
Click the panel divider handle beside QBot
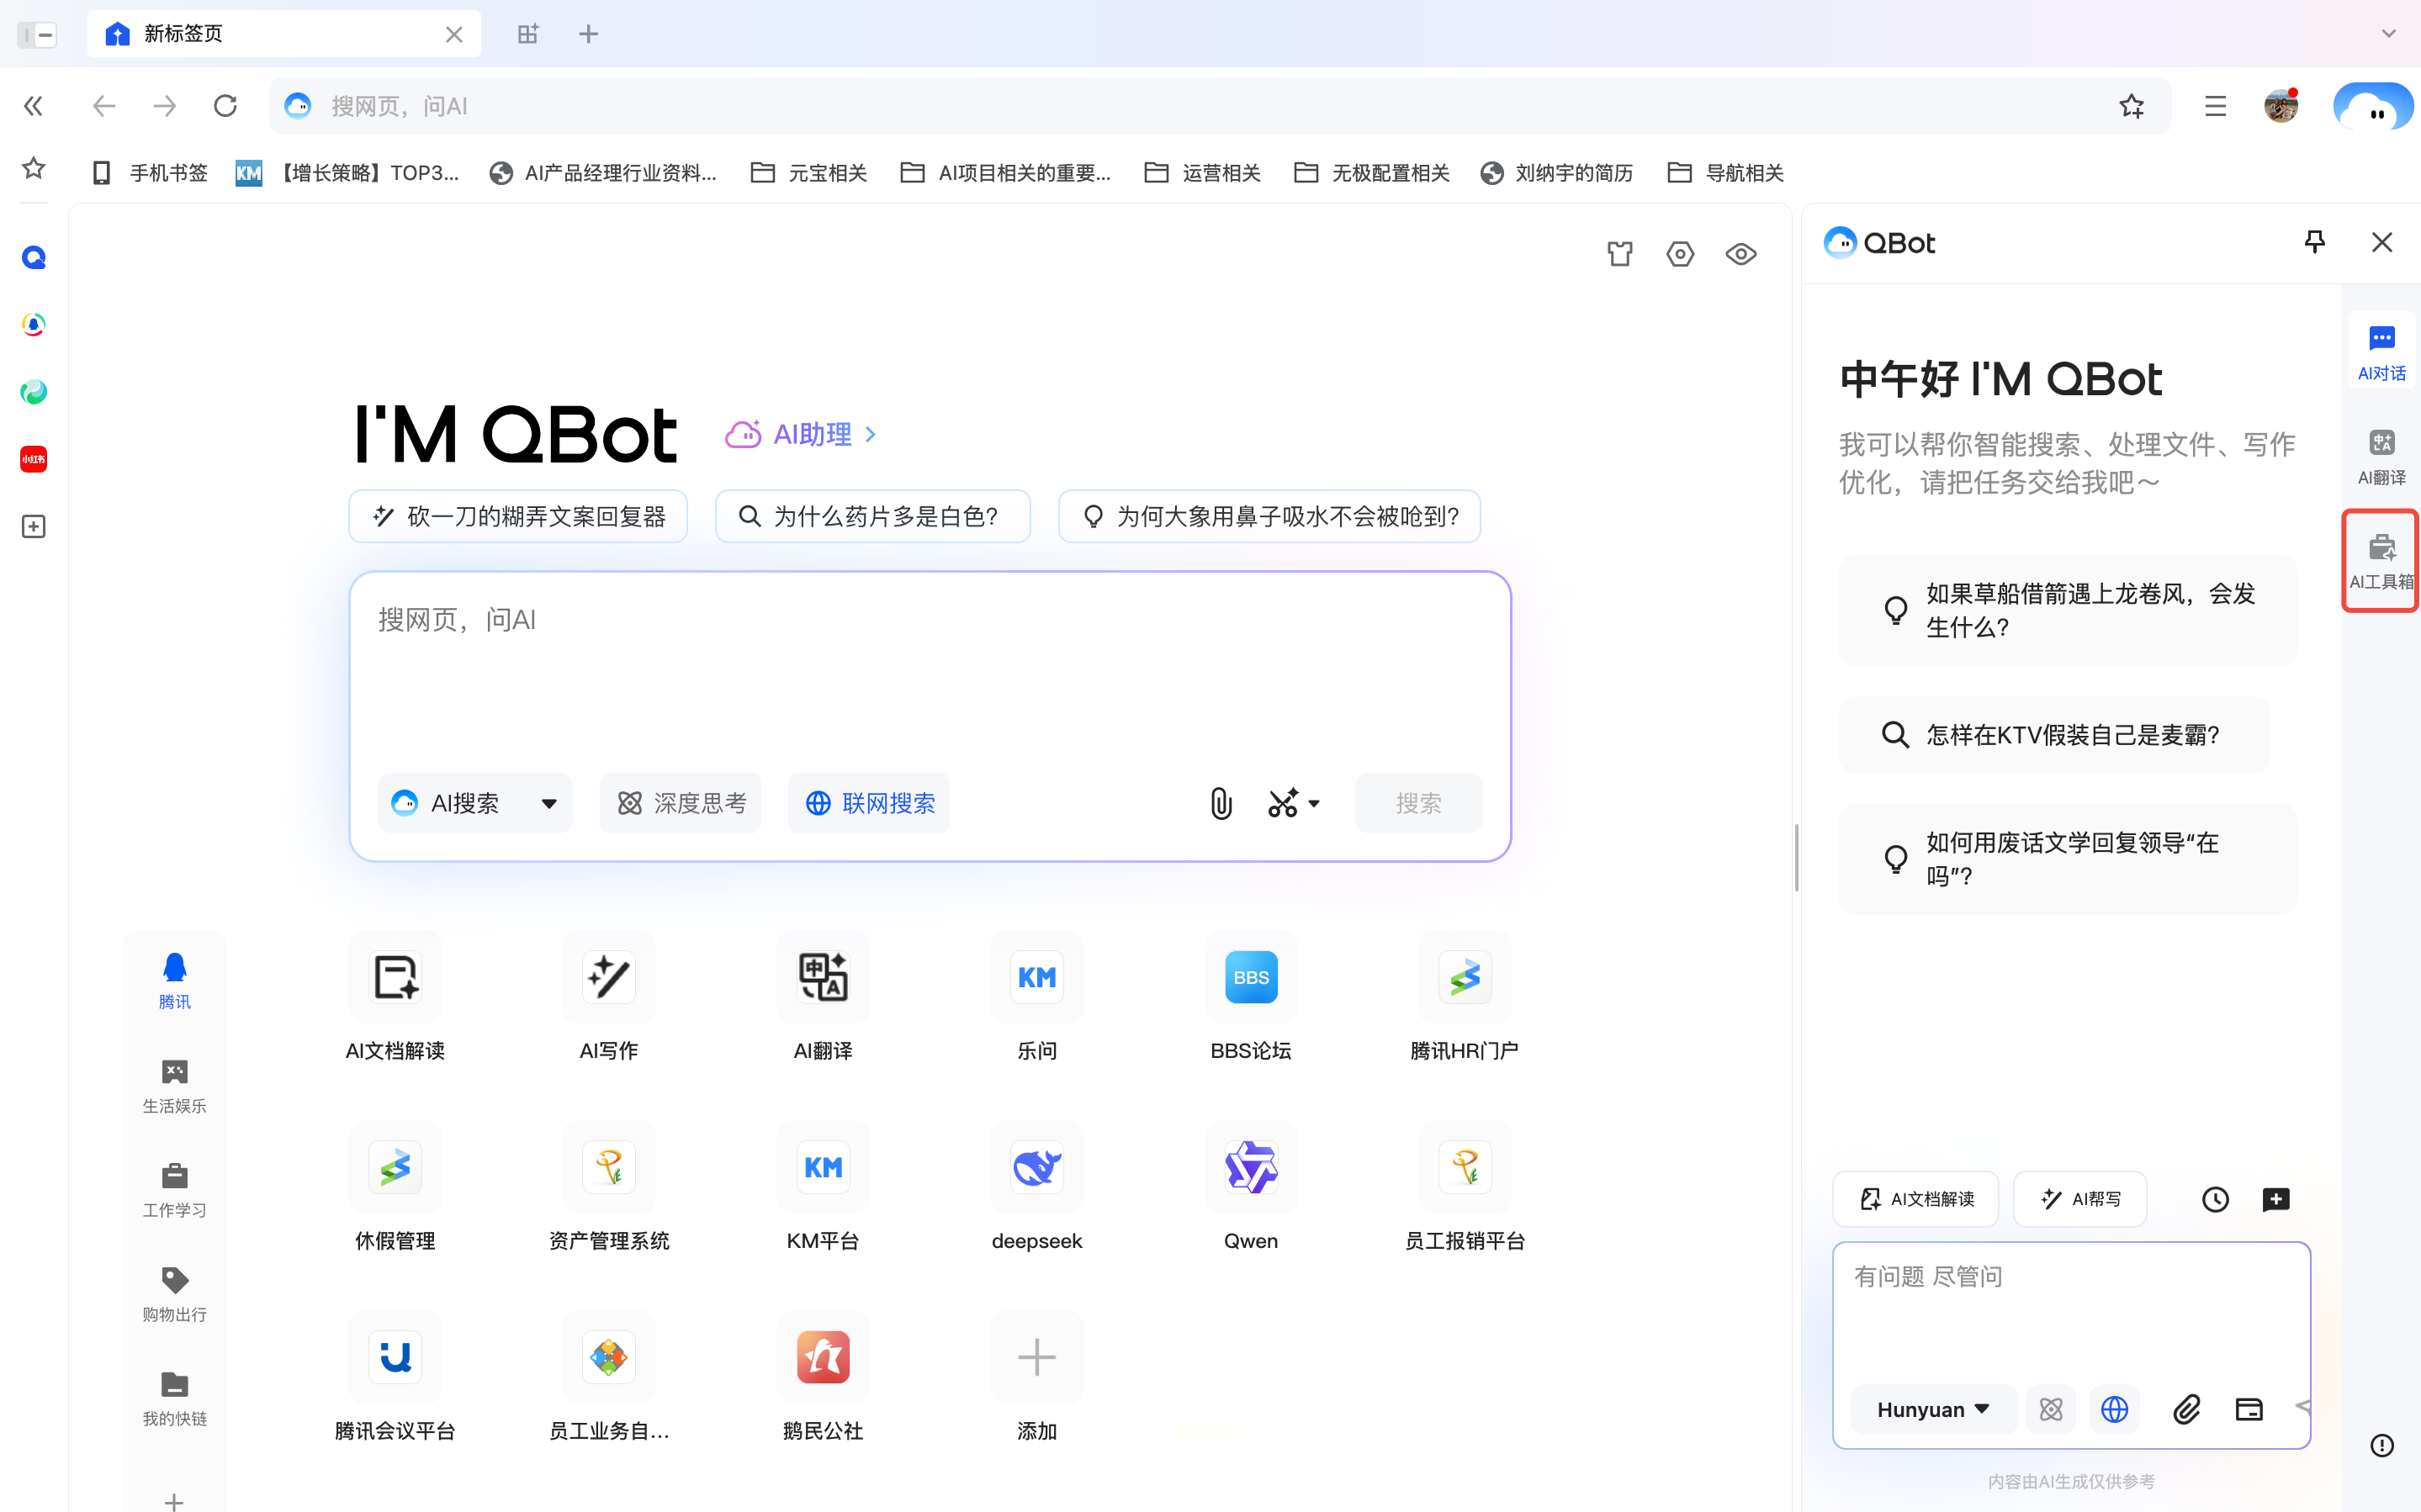click(x=1796, y=857)
